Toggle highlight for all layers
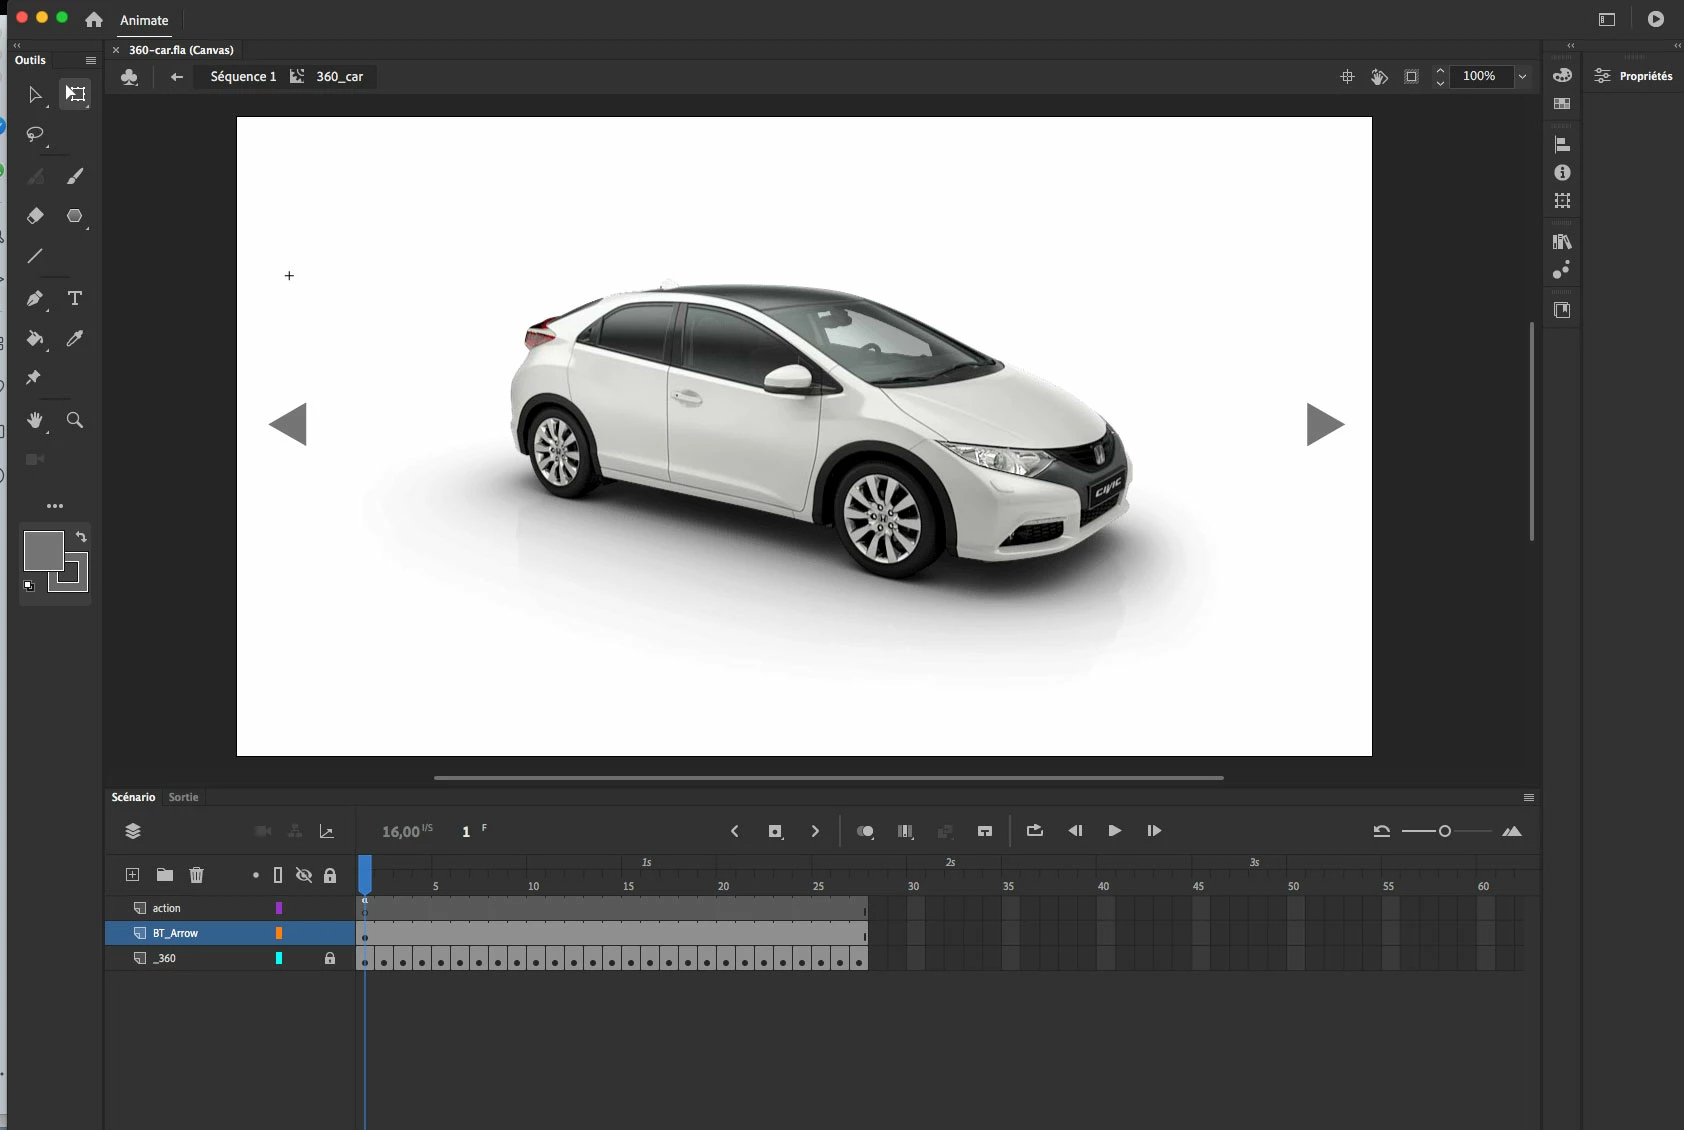 coord(256,875)
